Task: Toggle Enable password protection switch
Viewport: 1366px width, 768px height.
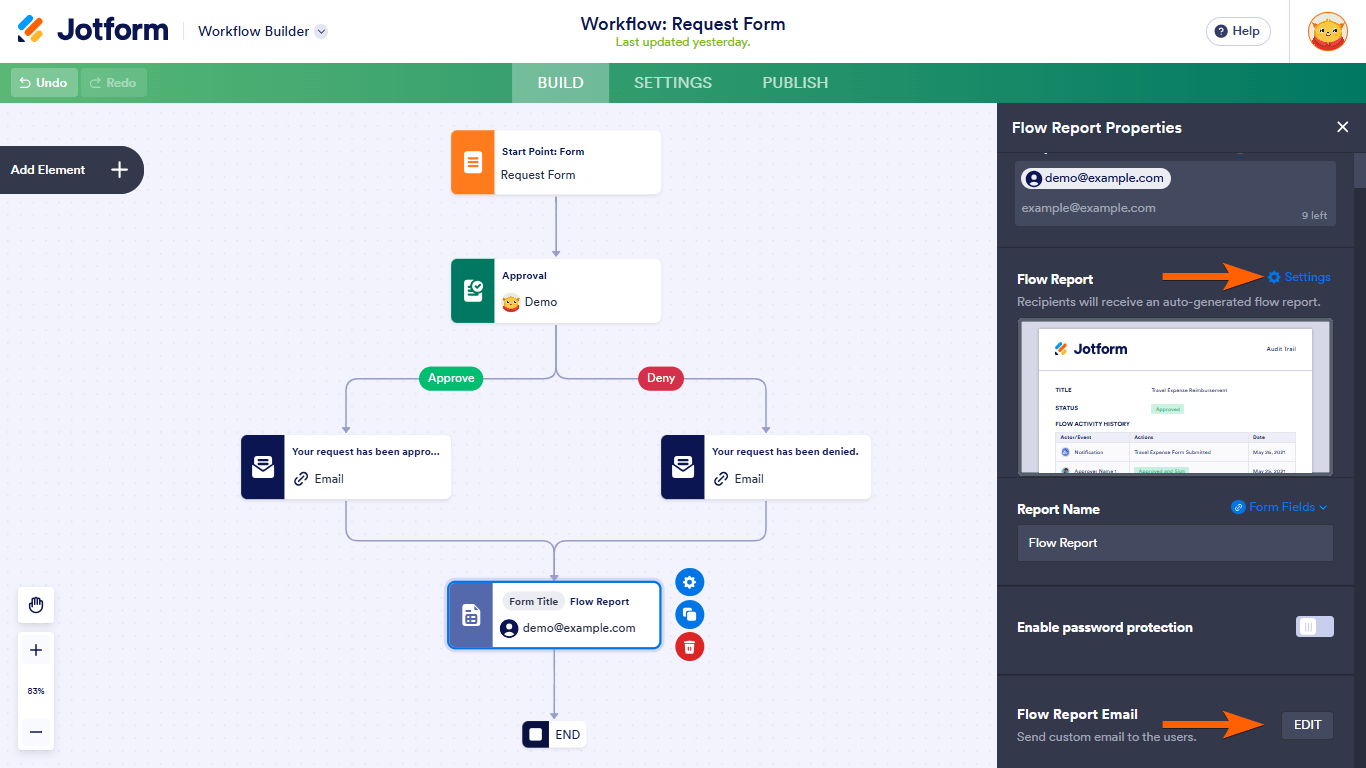Action: (1315, 627)
